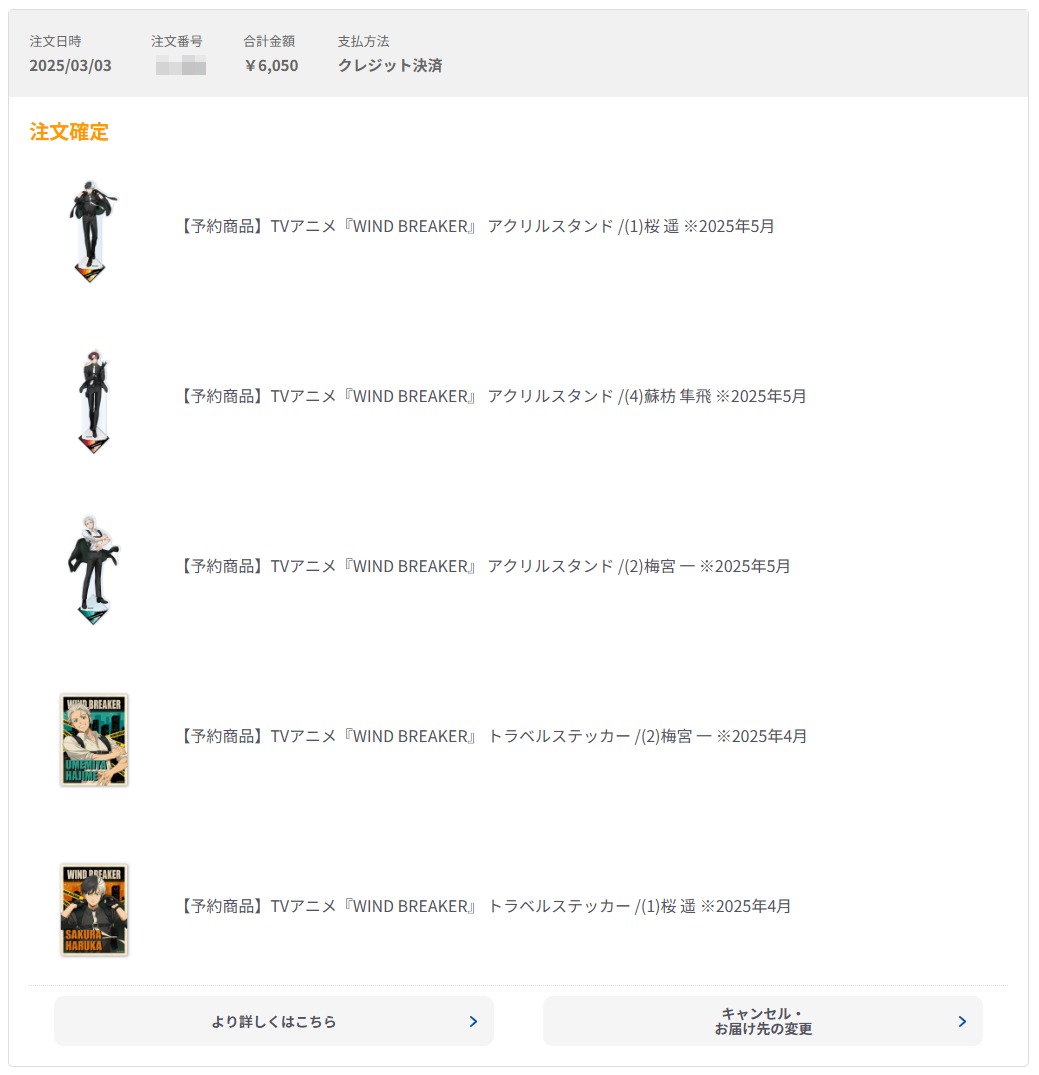The height and width of the screenshot is (1075, 1039).
Task: Open the Sakura Haruka acrylic stand thumbnail
Action: coord(93,232)
